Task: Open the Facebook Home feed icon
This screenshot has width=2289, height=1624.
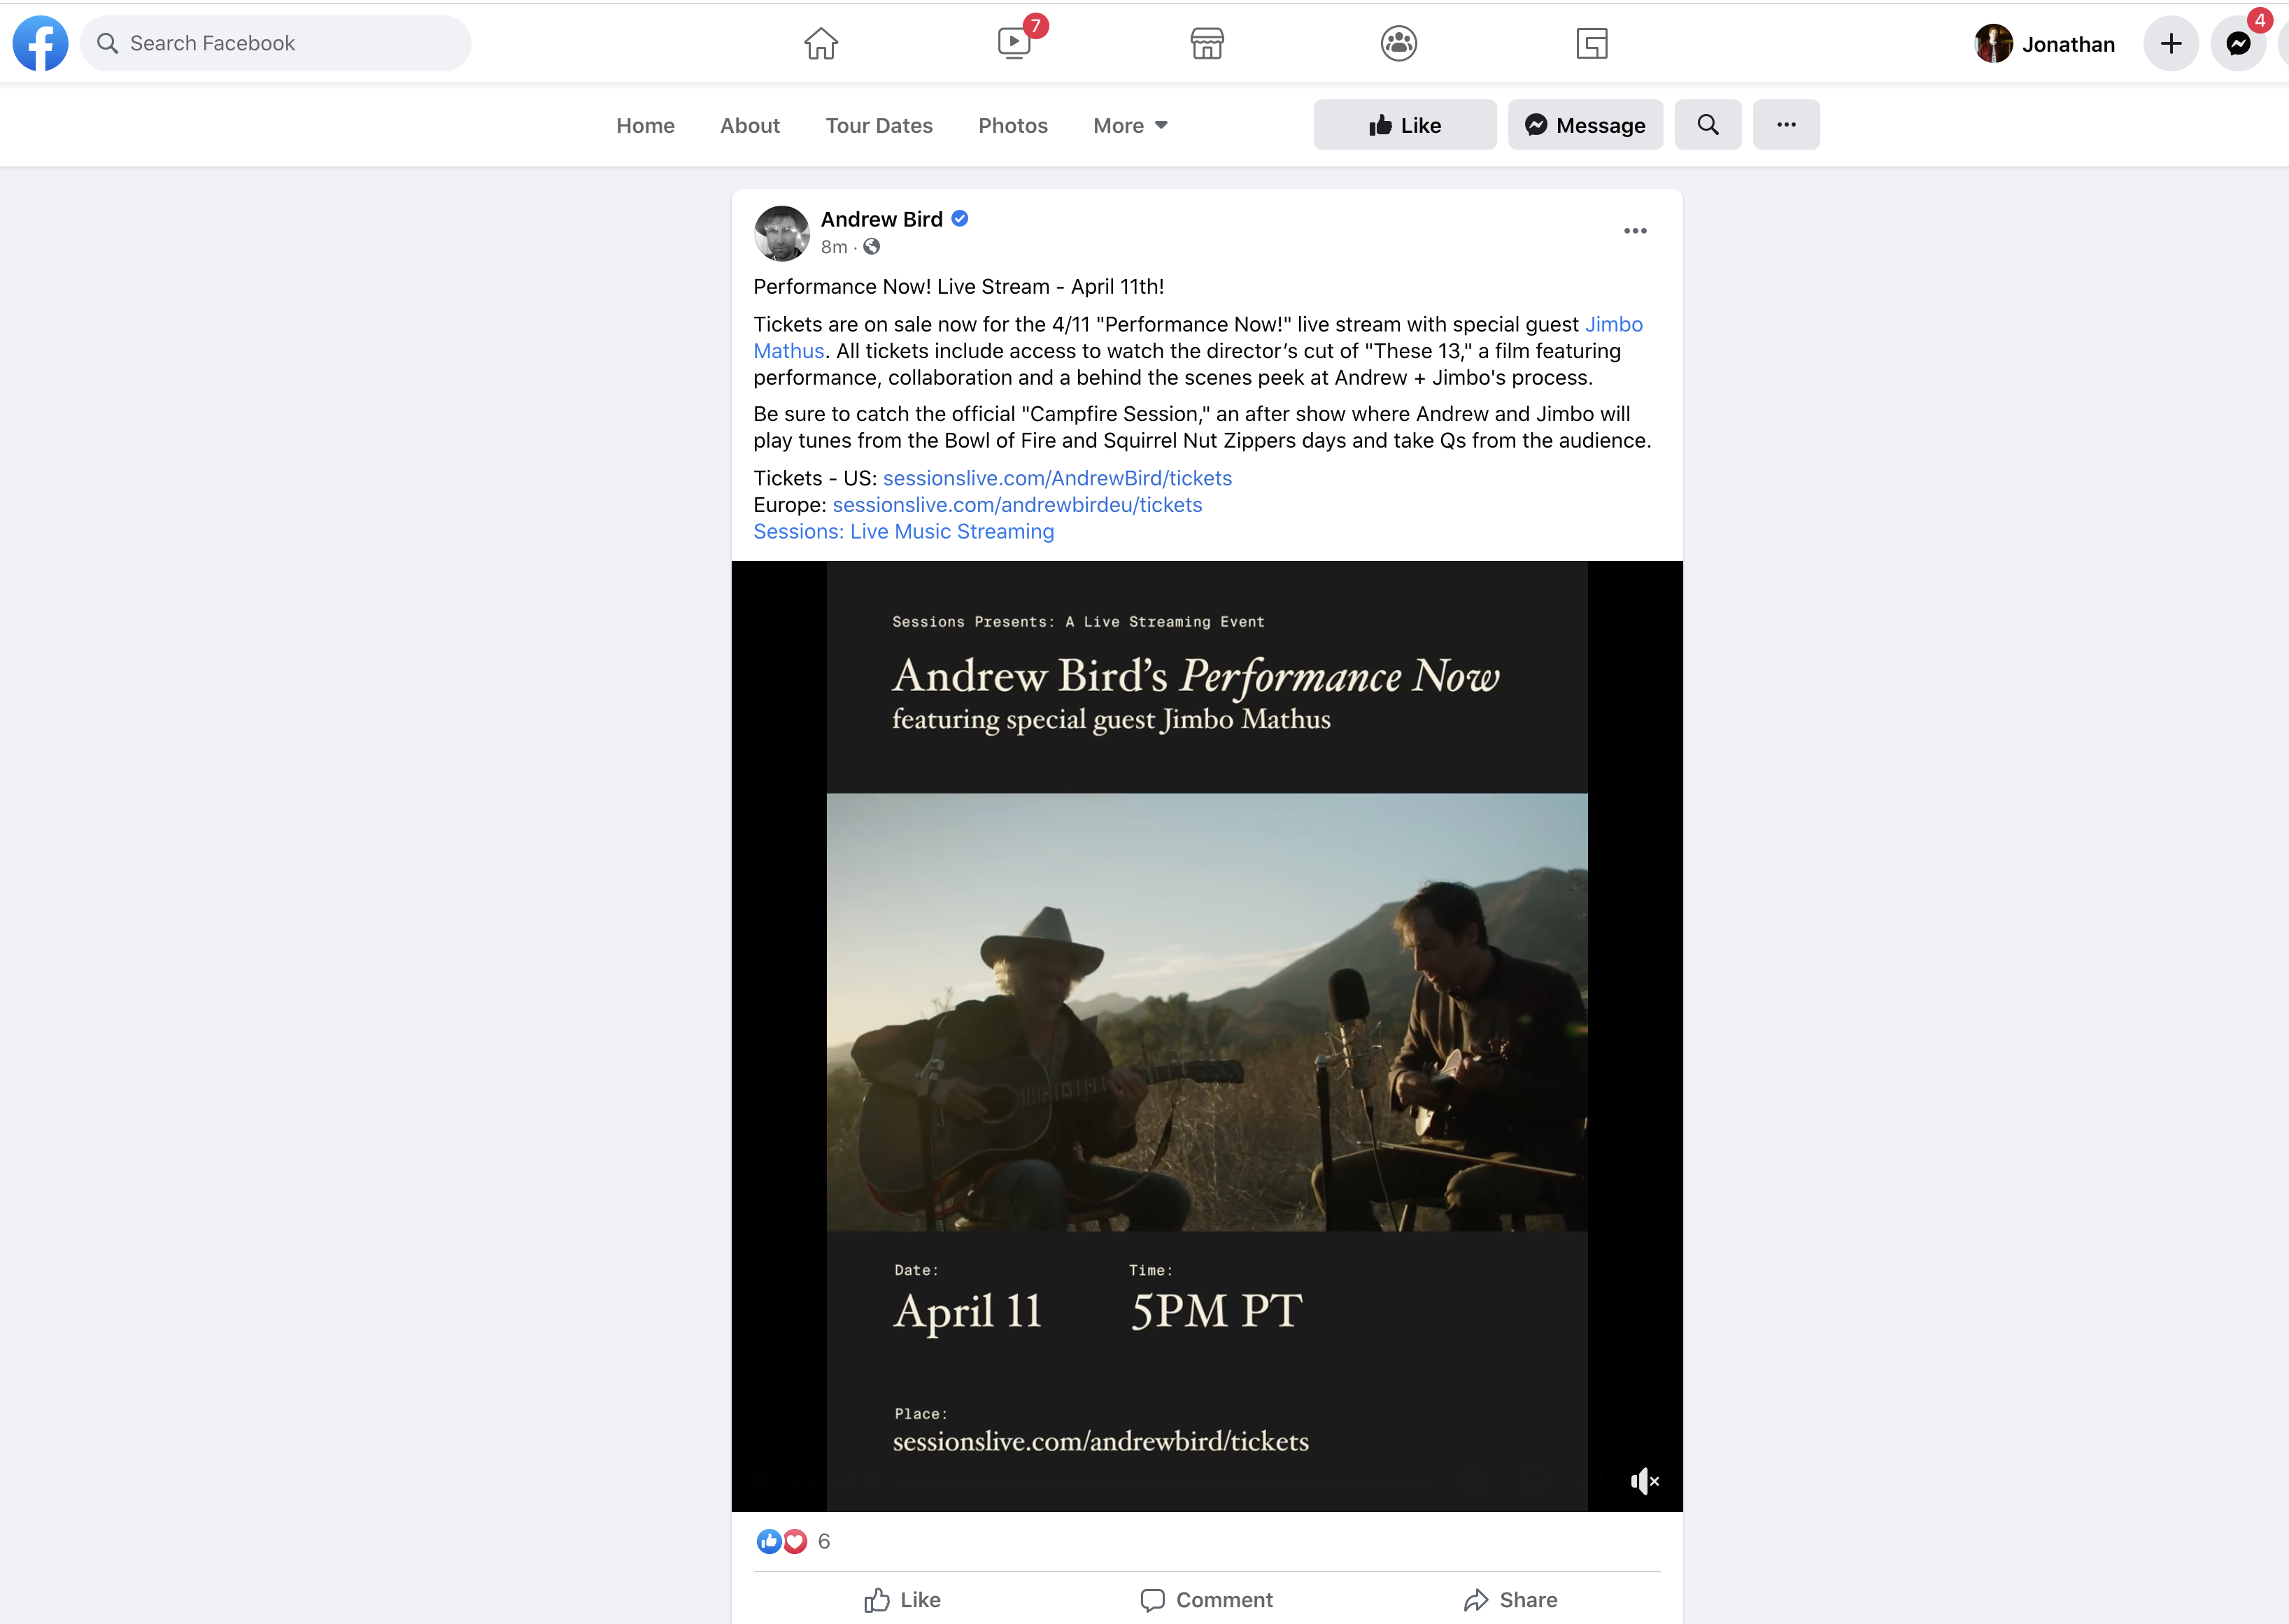Action: [820, 43]
